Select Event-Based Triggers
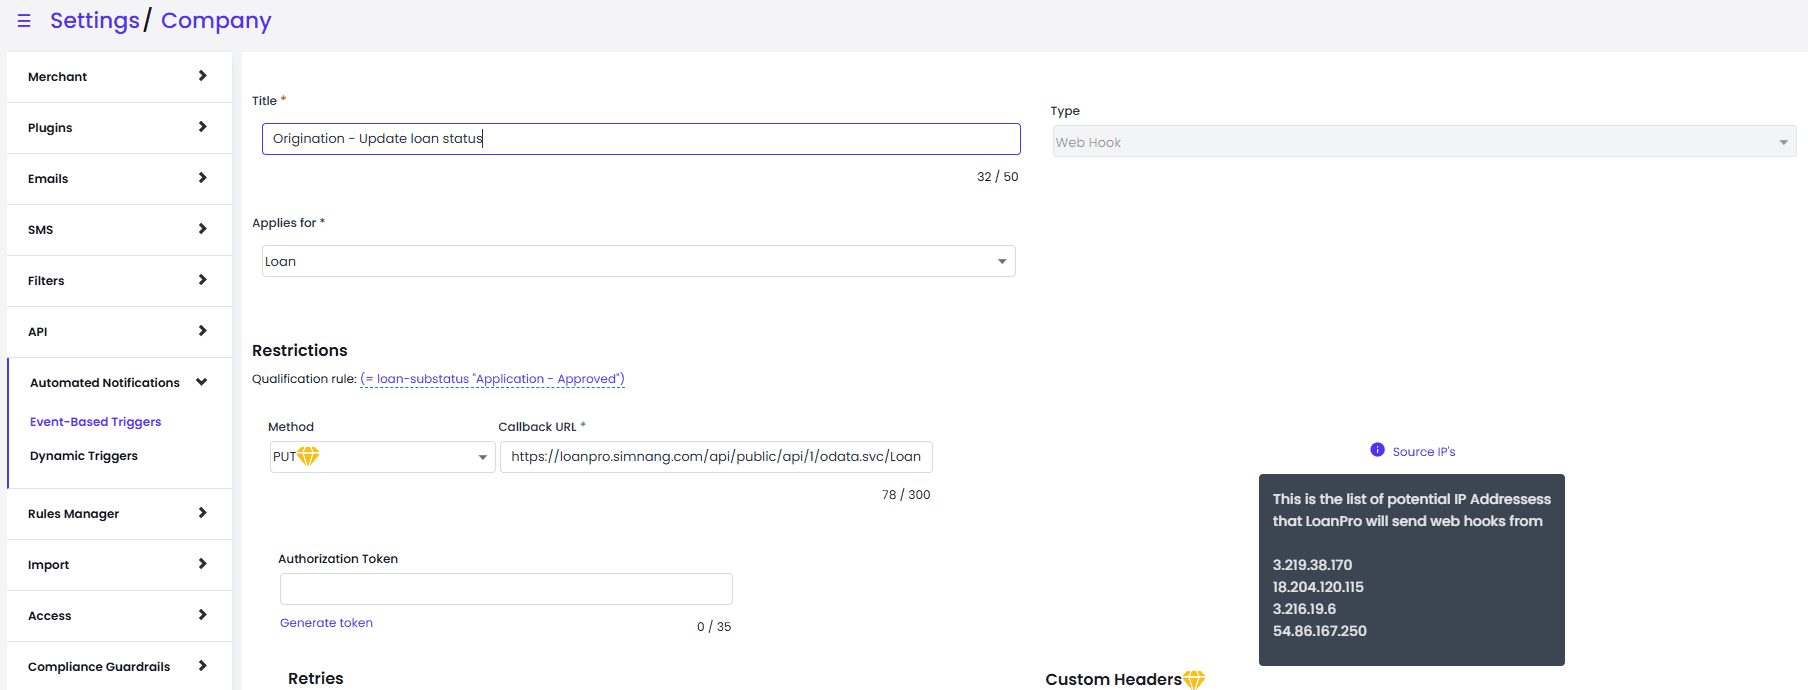 point(95,422)
